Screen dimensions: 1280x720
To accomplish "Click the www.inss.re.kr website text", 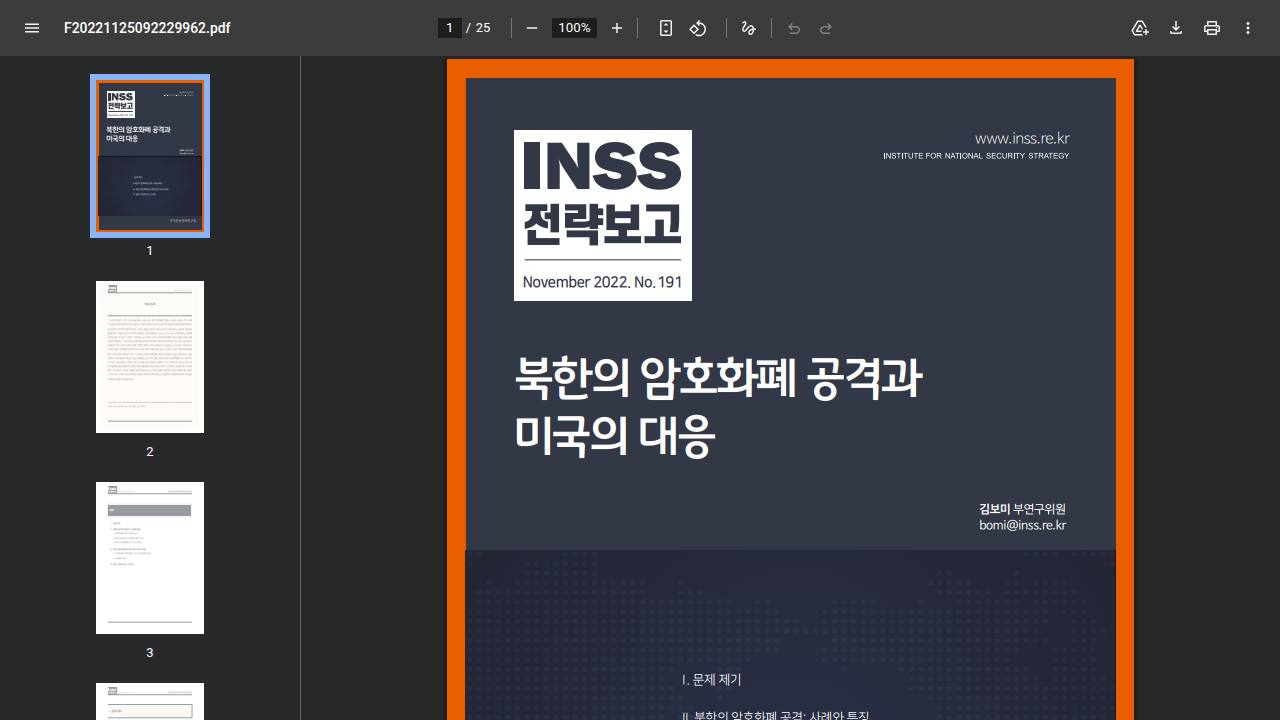I will [1022, 138].
